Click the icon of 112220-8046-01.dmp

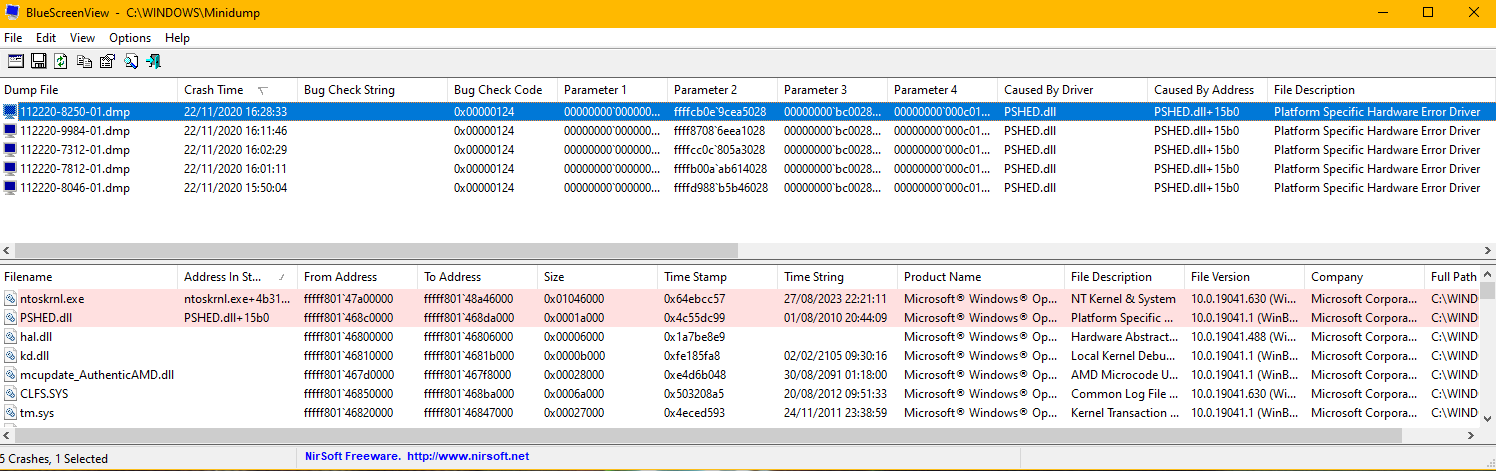tap(11, 188)
